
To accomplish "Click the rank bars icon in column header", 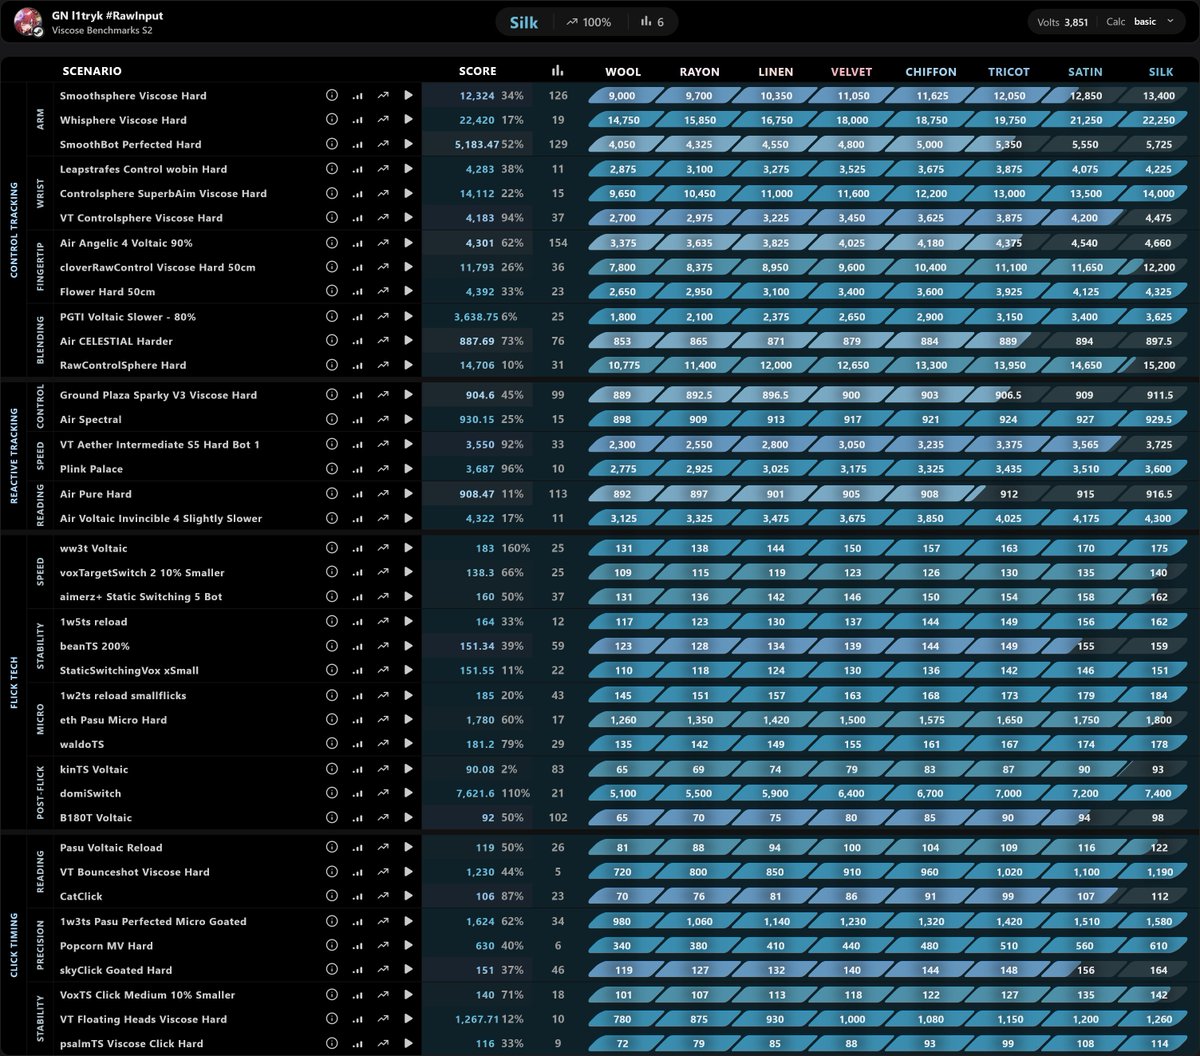I will click(557, 71).
